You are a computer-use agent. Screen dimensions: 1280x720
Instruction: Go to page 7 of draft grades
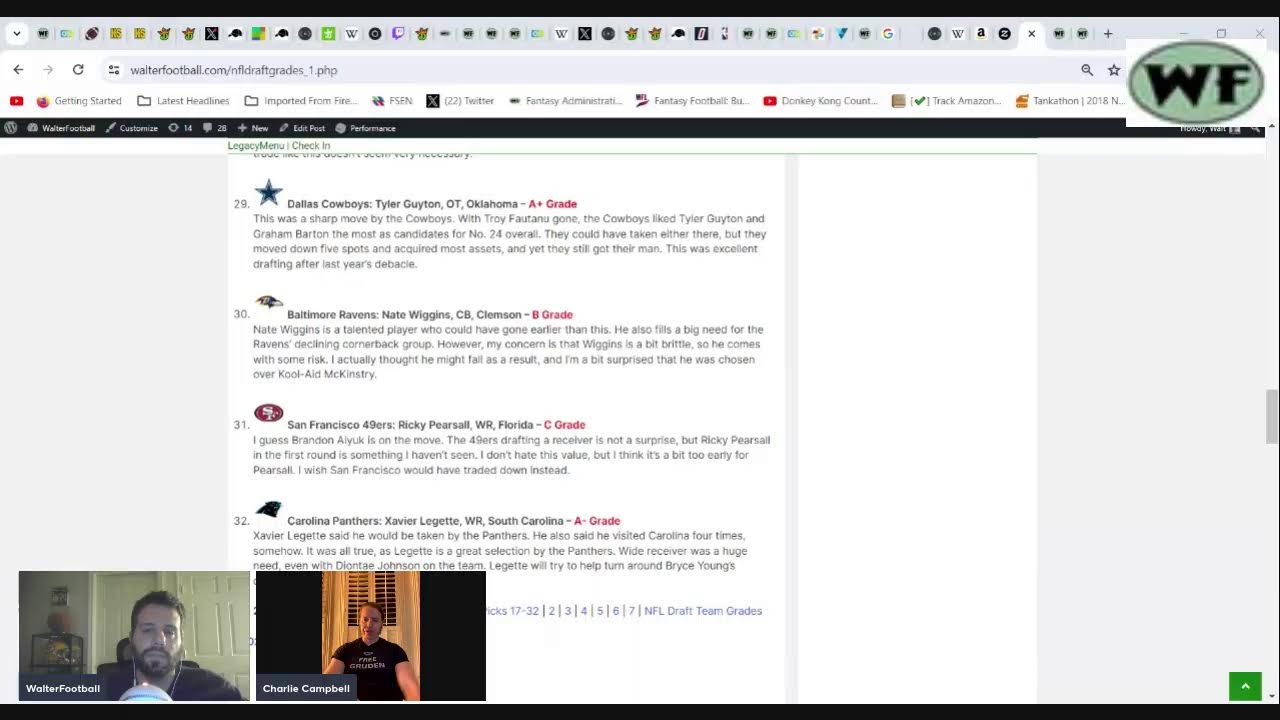tap(632, 611)
